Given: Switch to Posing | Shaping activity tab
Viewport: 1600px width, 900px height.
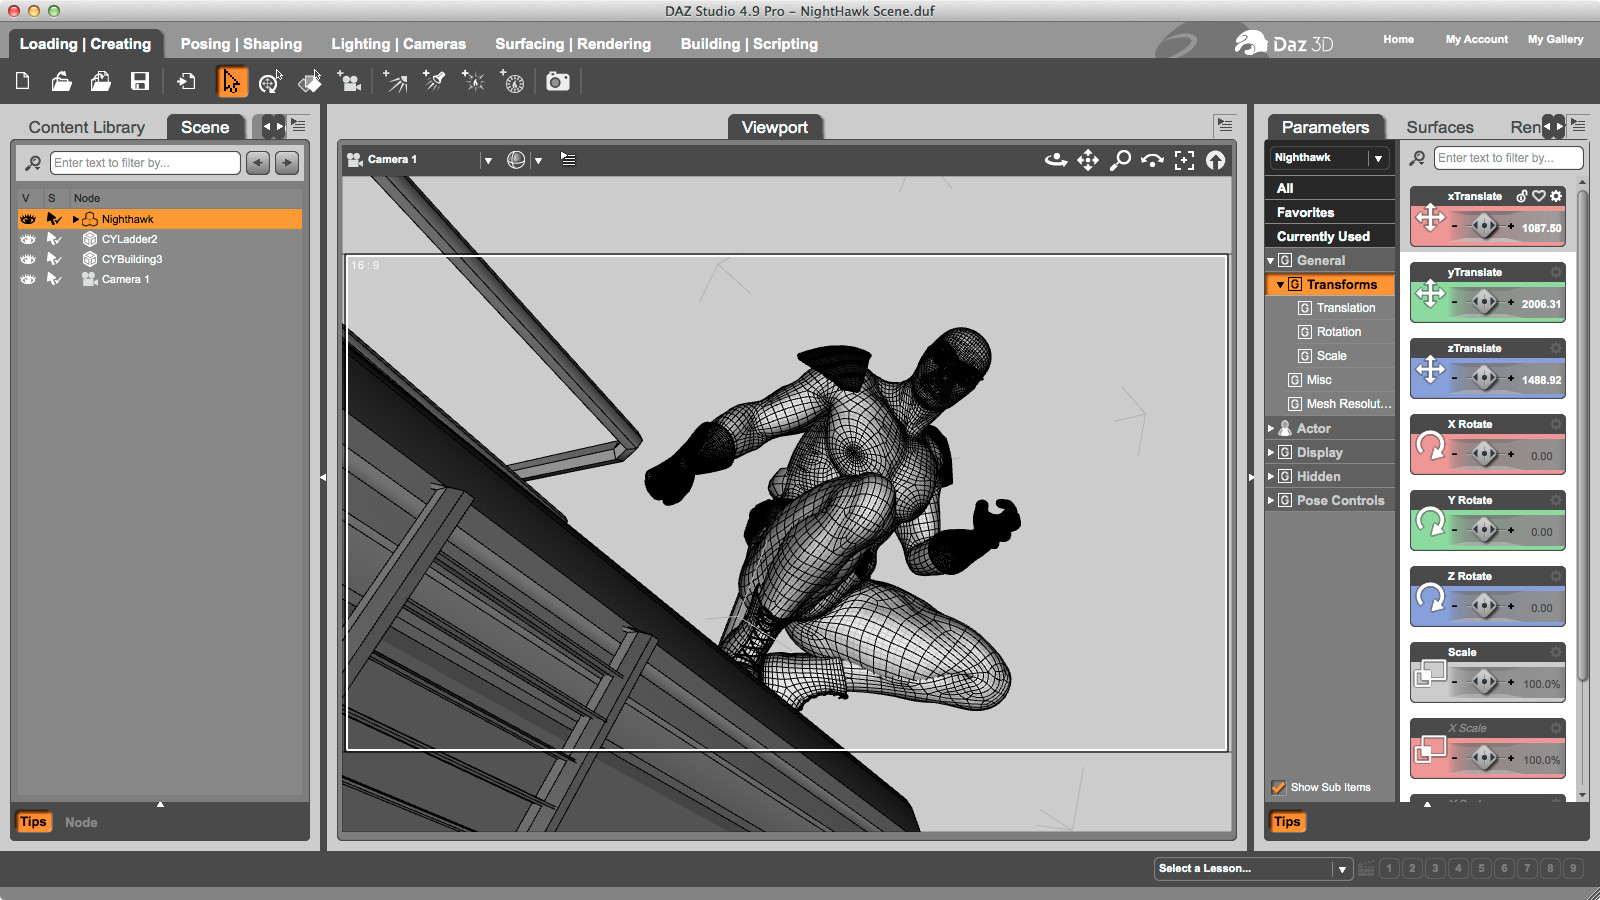Looking at the screenshot, I should click(241, 44).
